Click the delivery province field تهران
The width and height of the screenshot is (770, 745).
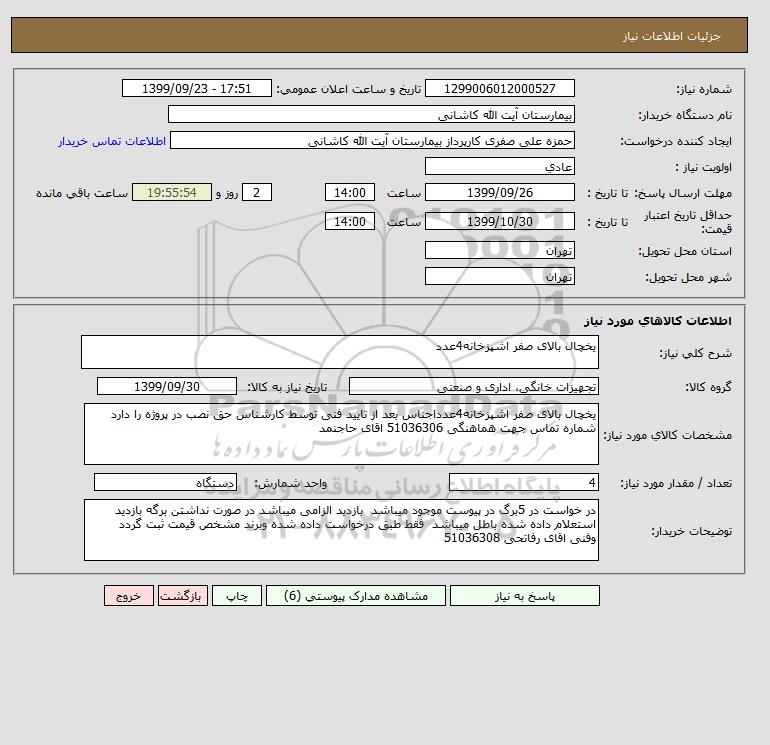tap(499, 250)
